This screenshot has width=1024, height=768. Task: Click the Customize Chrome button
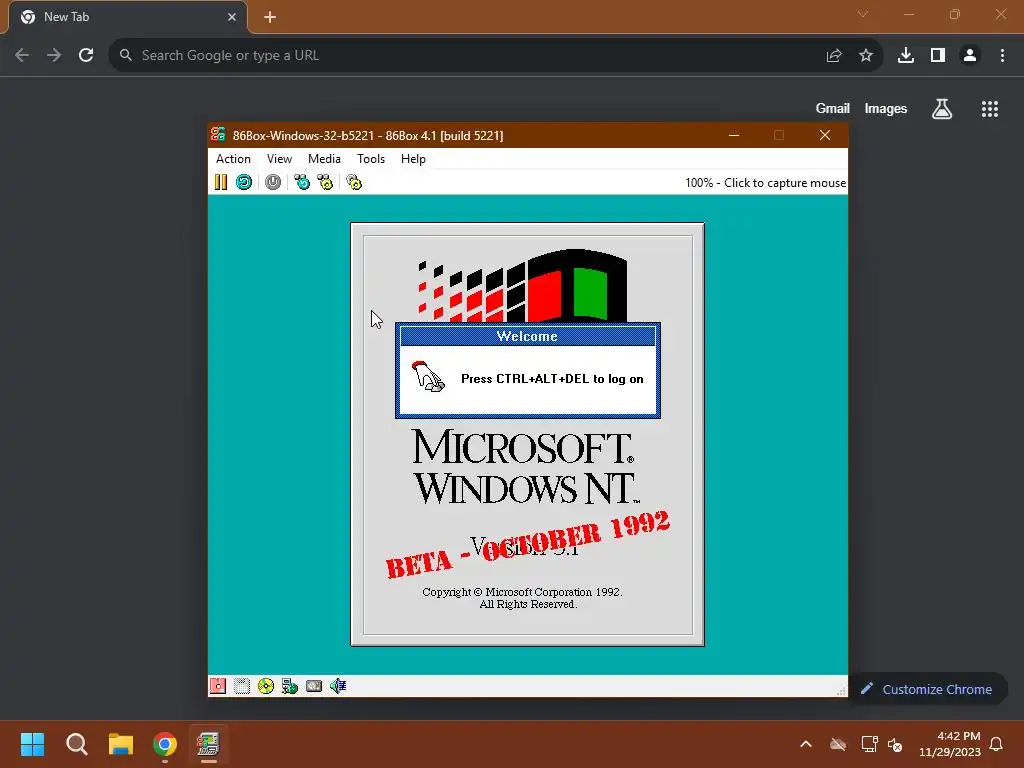[x=927, y=689]
